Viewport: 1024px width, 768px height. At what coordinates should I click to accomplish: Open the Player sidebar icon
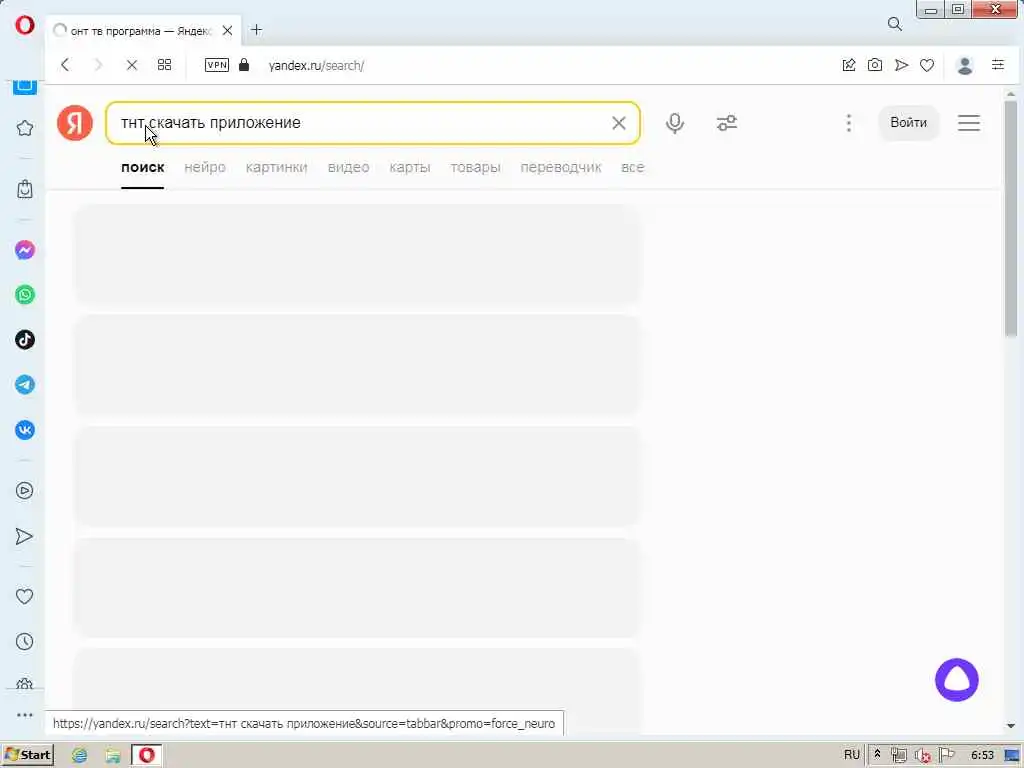(x=25, y=490)
